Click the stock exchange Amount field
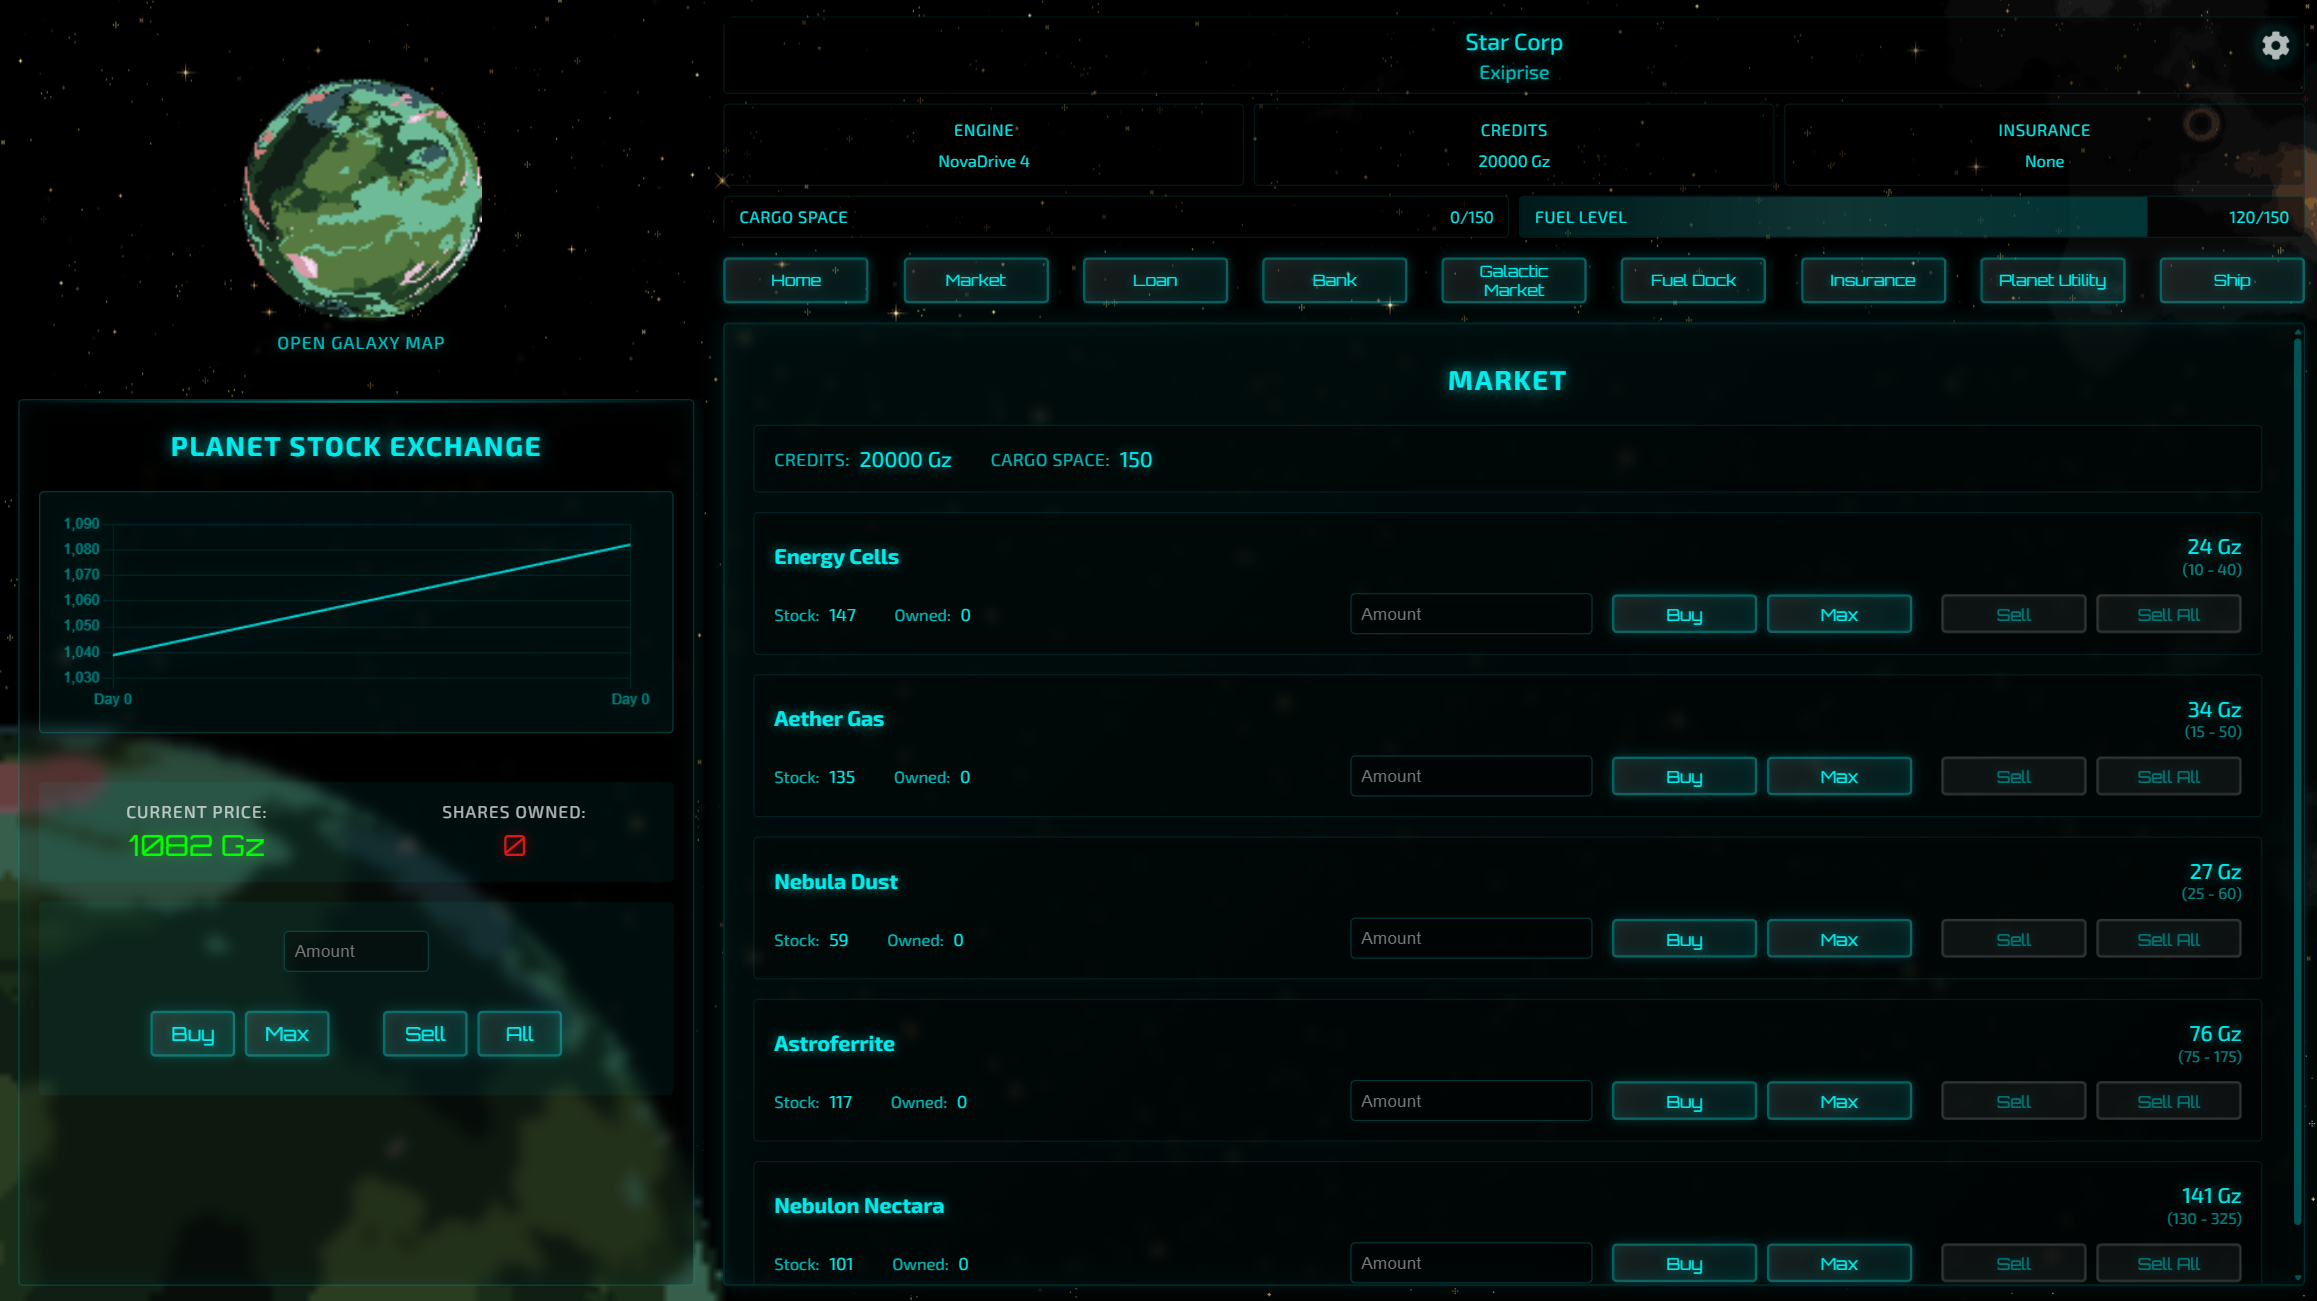The width and height of the screenshot is (2317, 1301). click(x=356, y=951)
